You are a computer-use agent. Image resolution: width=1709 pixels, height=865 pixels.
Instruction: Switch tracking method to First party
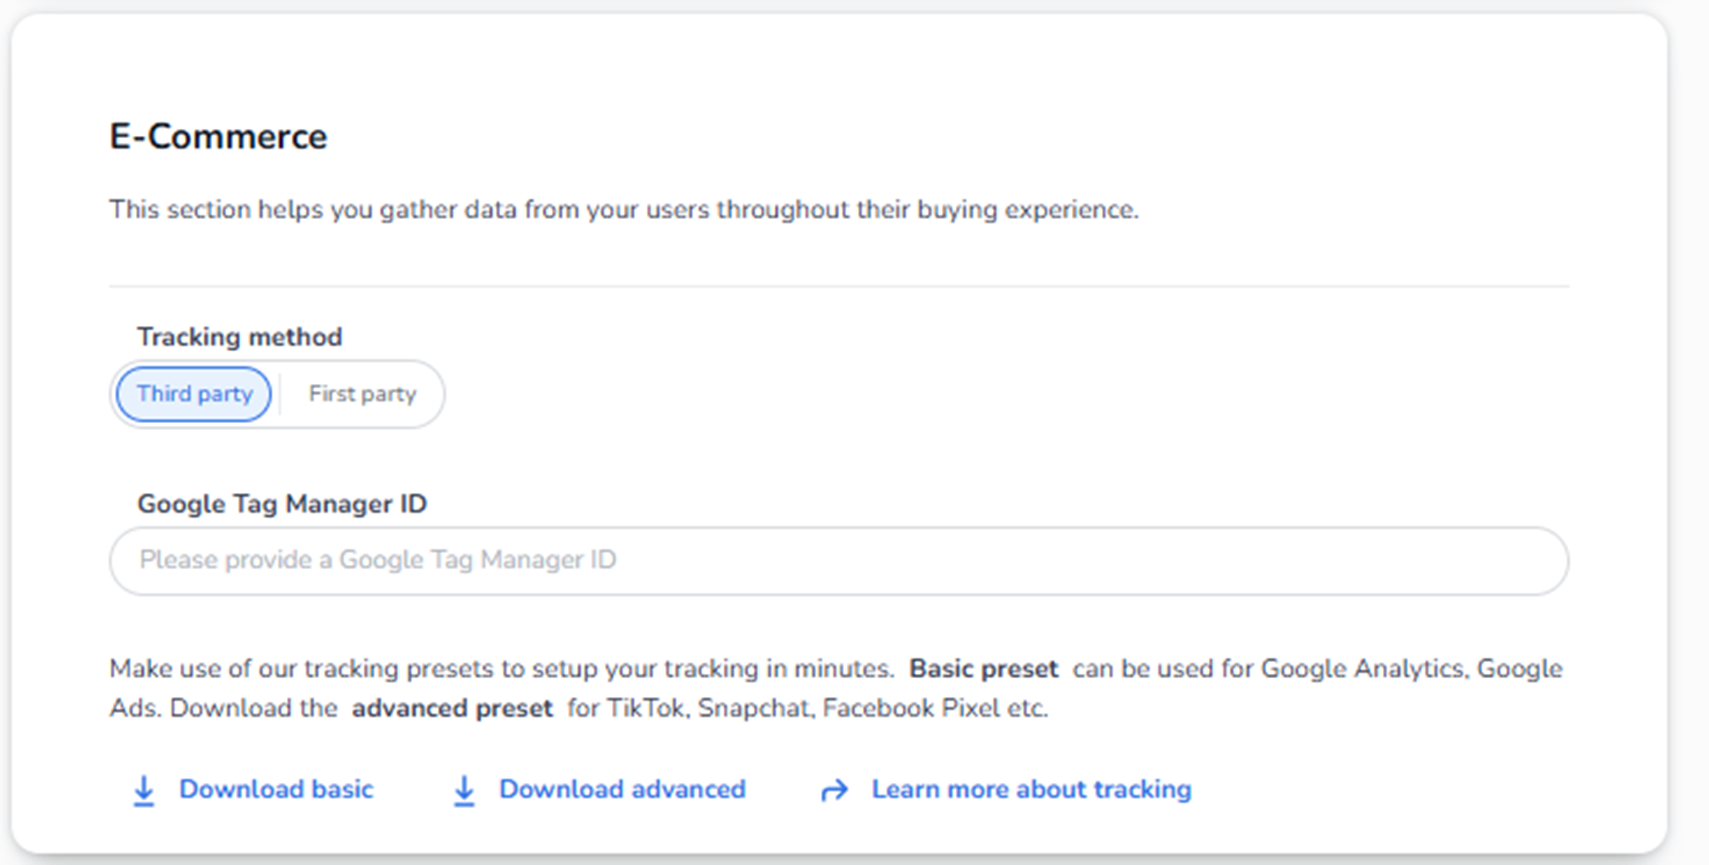coord(362,394)
